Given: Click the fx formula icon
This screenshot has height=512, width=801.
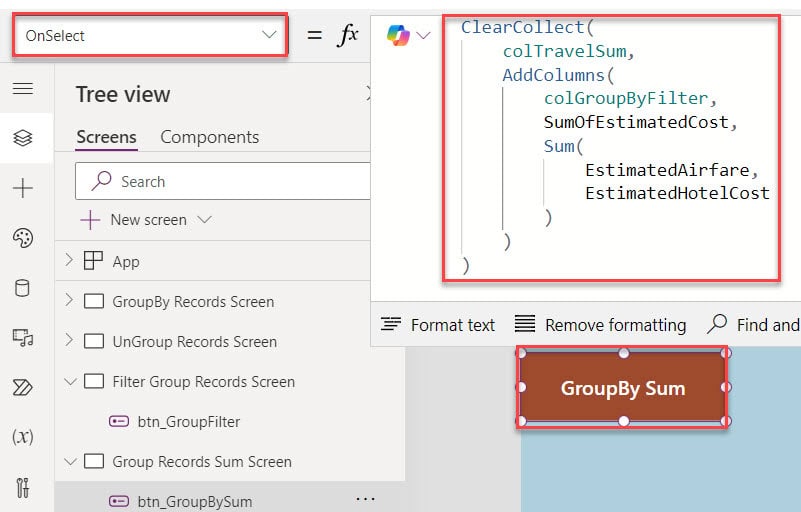Looking at the screenshot, I should pos(348,35).
